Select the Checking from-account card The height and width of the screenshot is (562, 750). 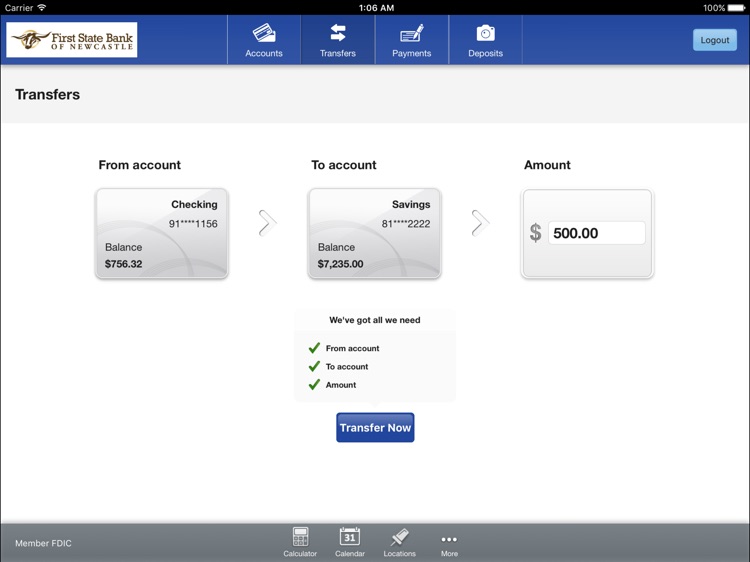162,233
